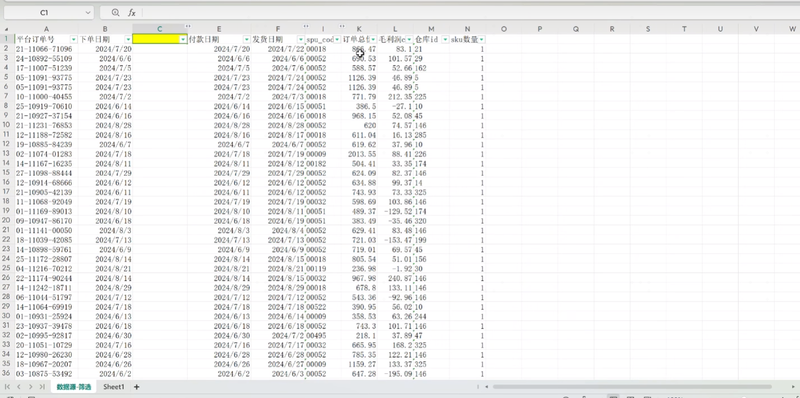800x398 pixels.
Task: Go to previous sheet tab arrow
Action: tap(19, 387)
